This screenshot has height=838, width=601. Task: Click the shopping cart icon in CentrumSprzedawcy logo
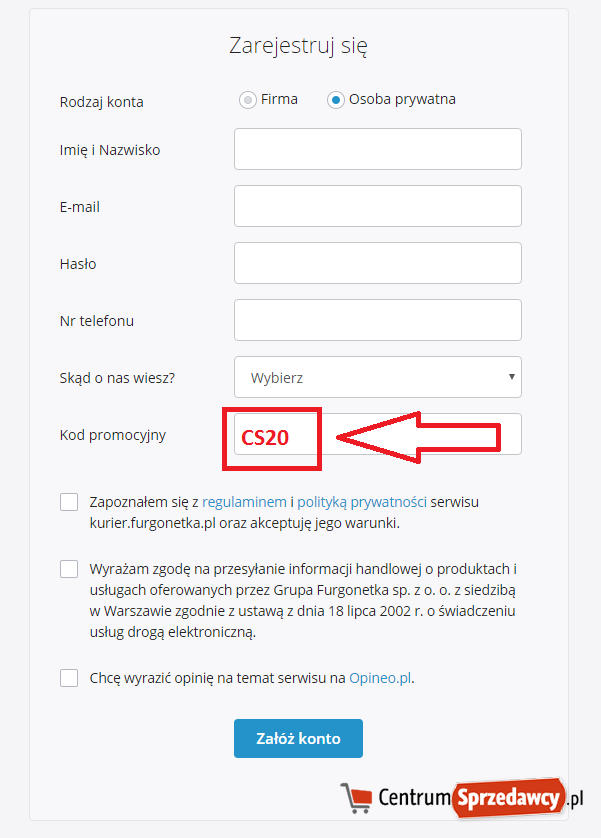(x=357, y=797)
